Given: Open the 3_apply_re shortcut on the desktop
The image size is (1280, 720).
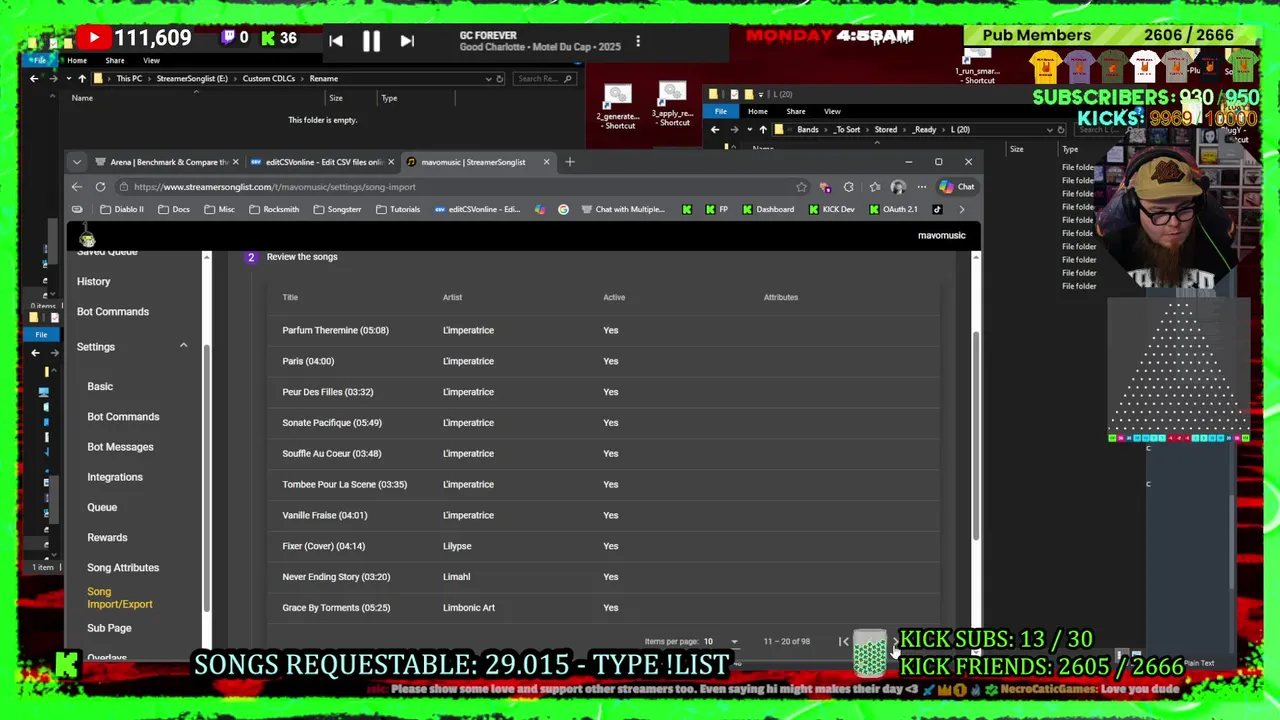Looking at the screenshot, I should coord(672,104).
